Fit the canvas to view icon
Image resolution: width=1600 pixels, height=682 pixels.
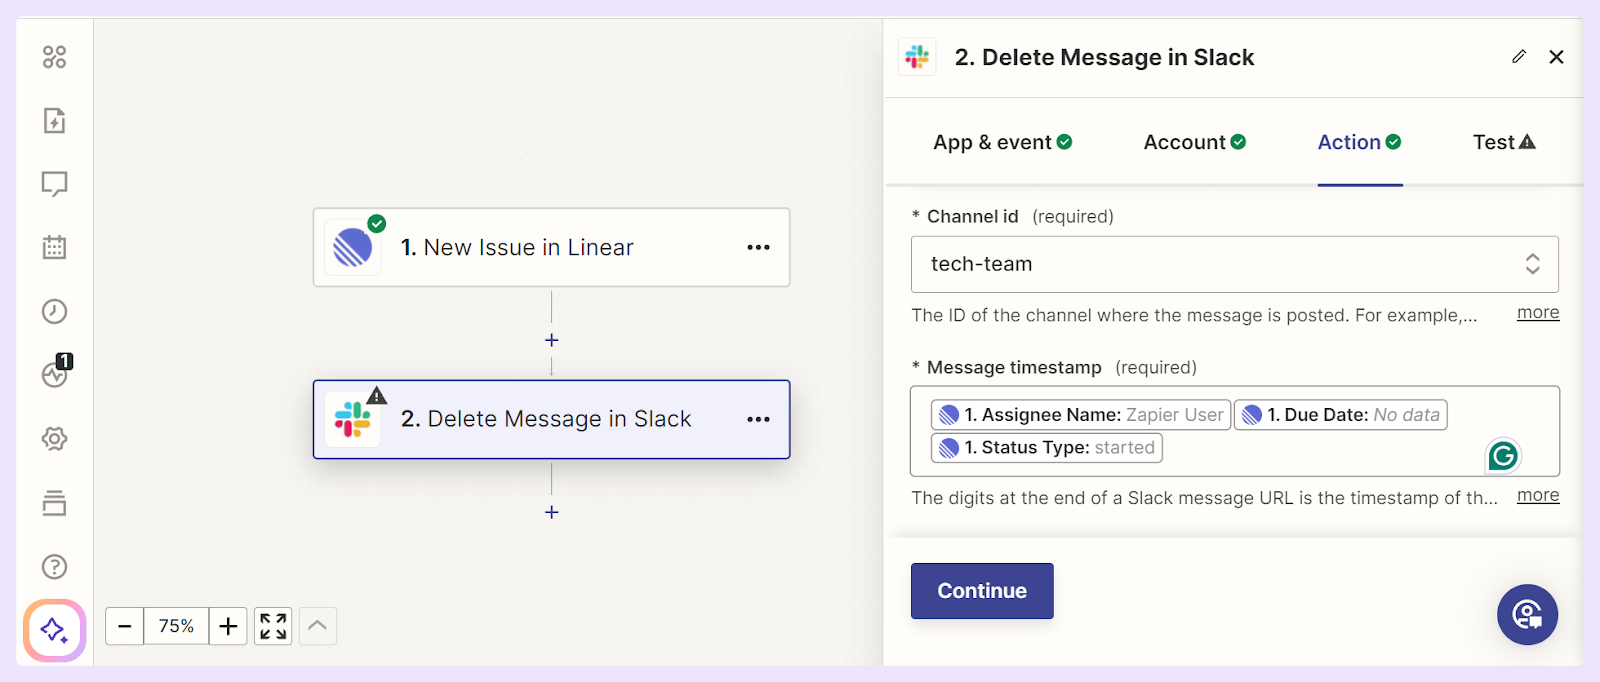pyautogui.click(x=273, y=626)
